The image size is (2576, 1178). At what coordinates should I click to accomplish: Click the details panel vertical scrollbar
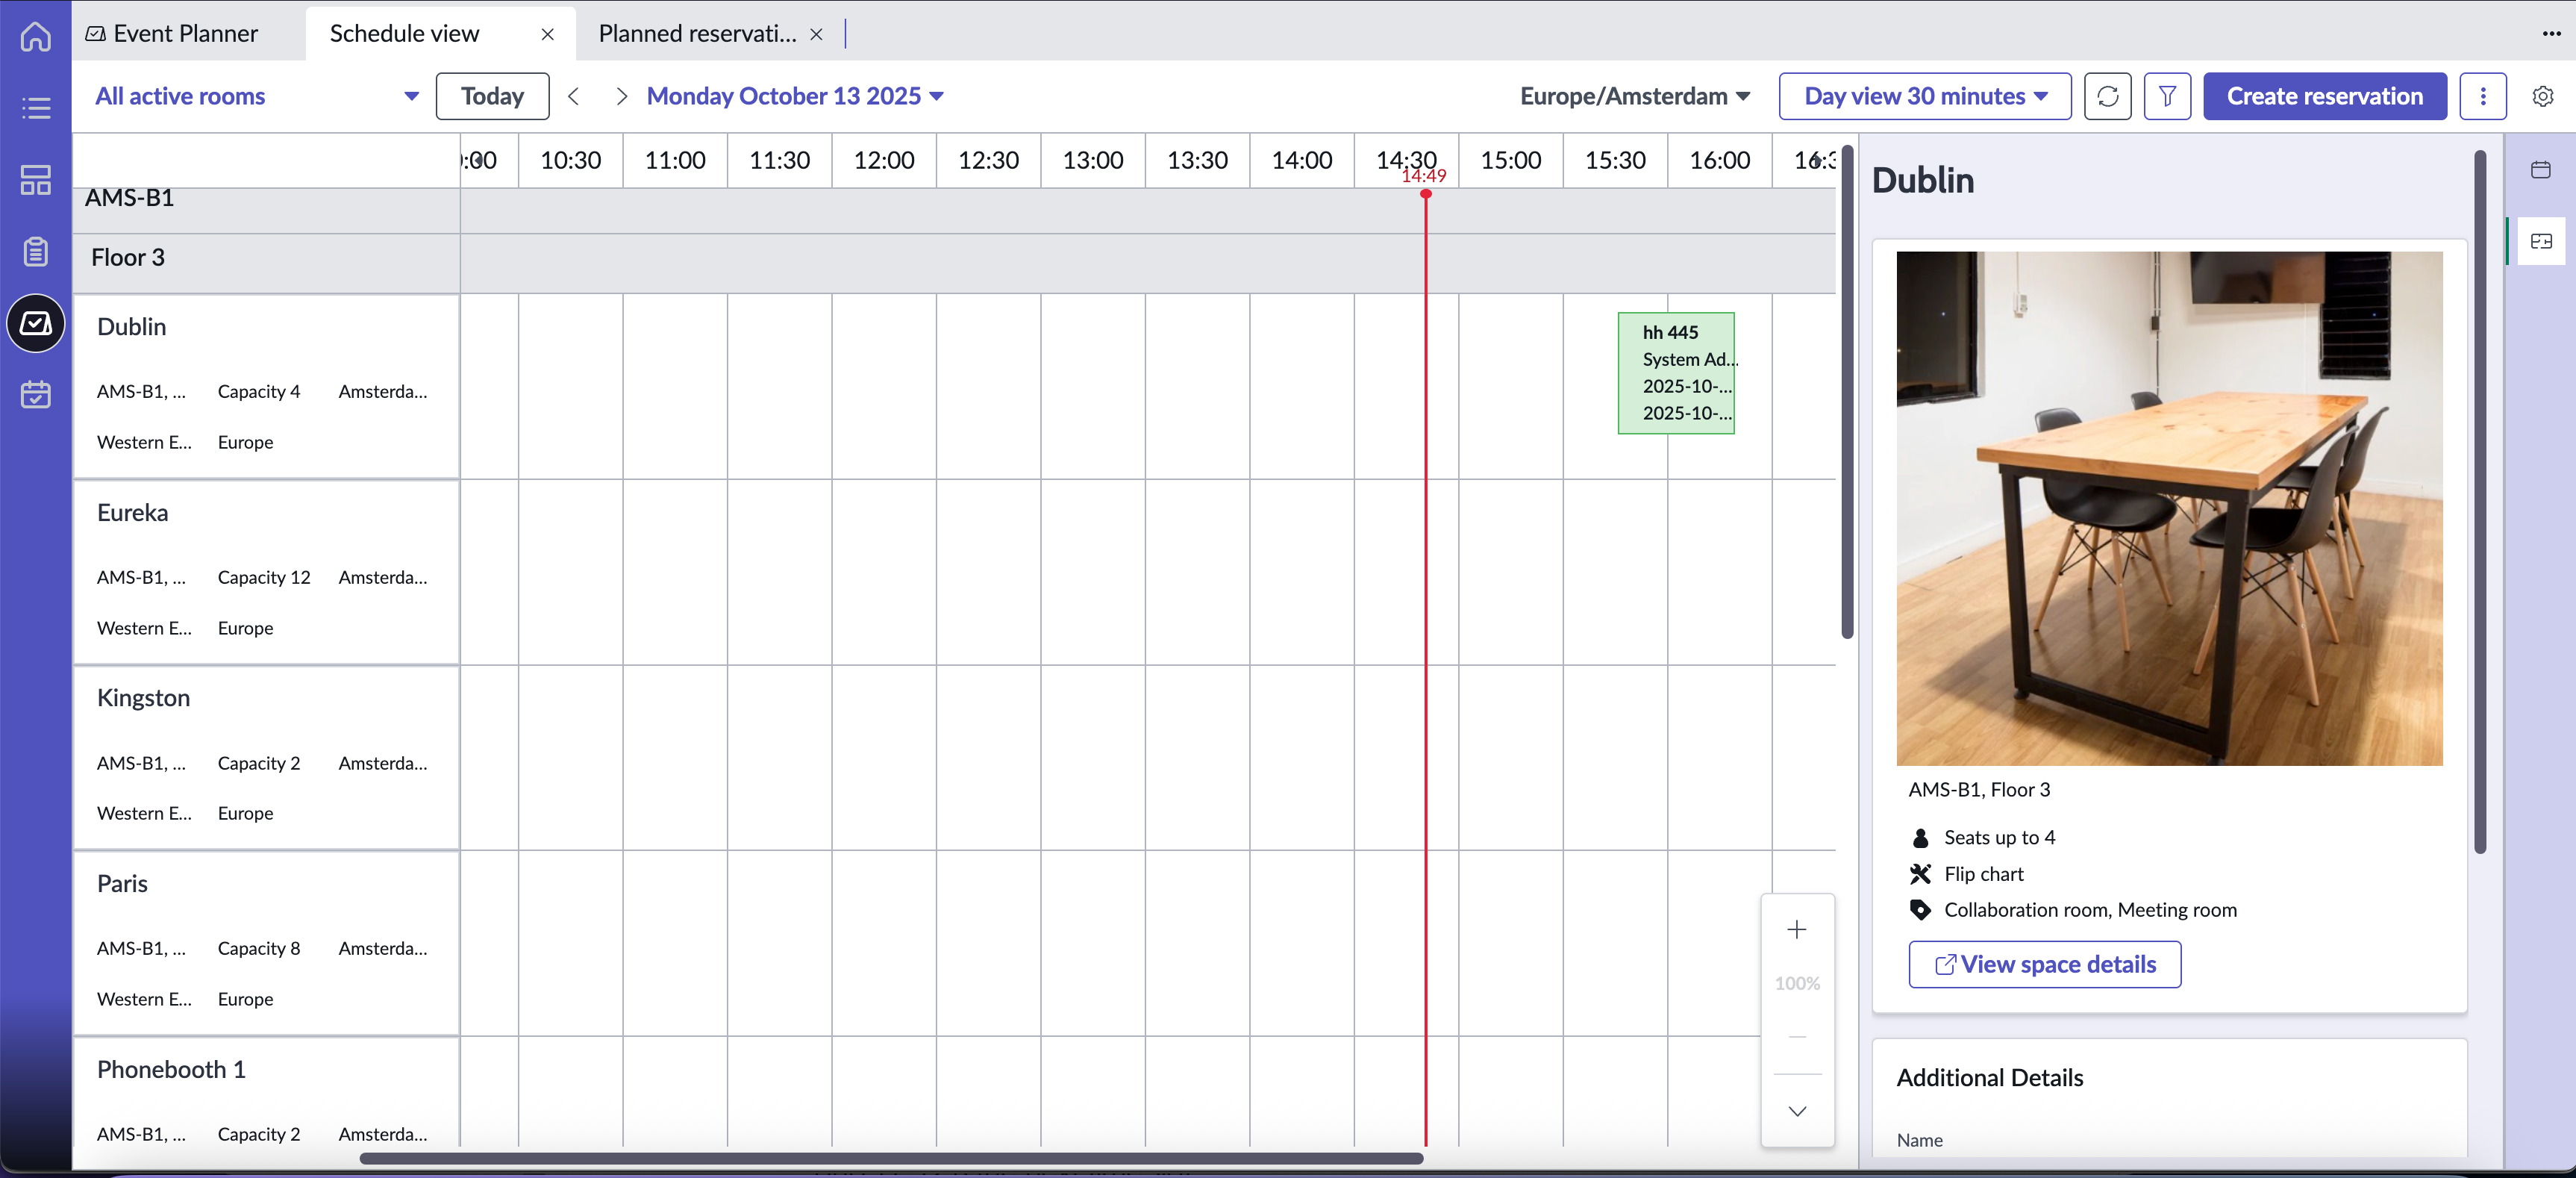point(2480,501)
